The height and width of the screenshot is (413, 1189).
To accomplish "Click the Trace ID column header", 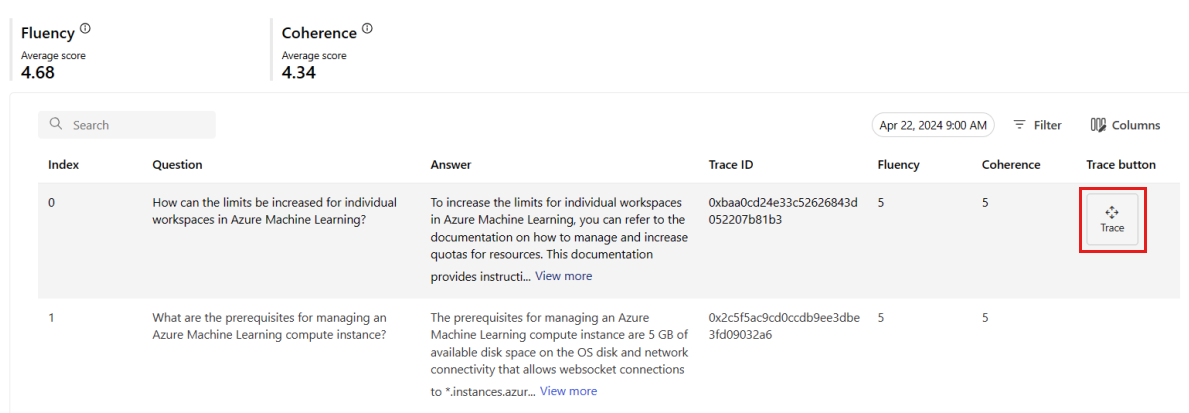I will coord(731,164).
